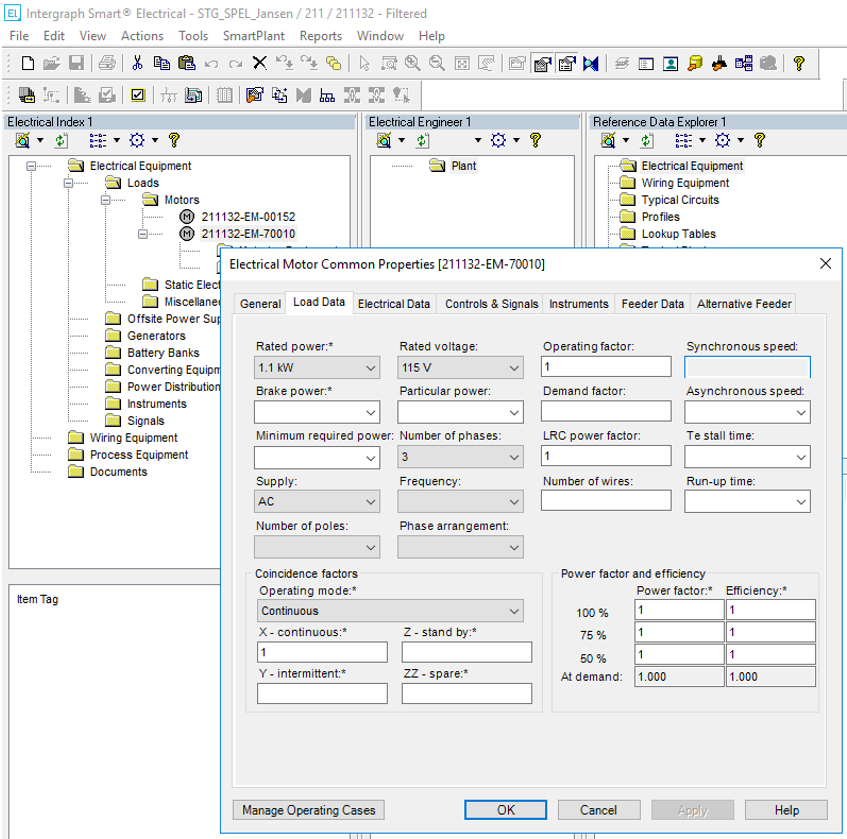Confirm the dialog with OK

(506, 810)
